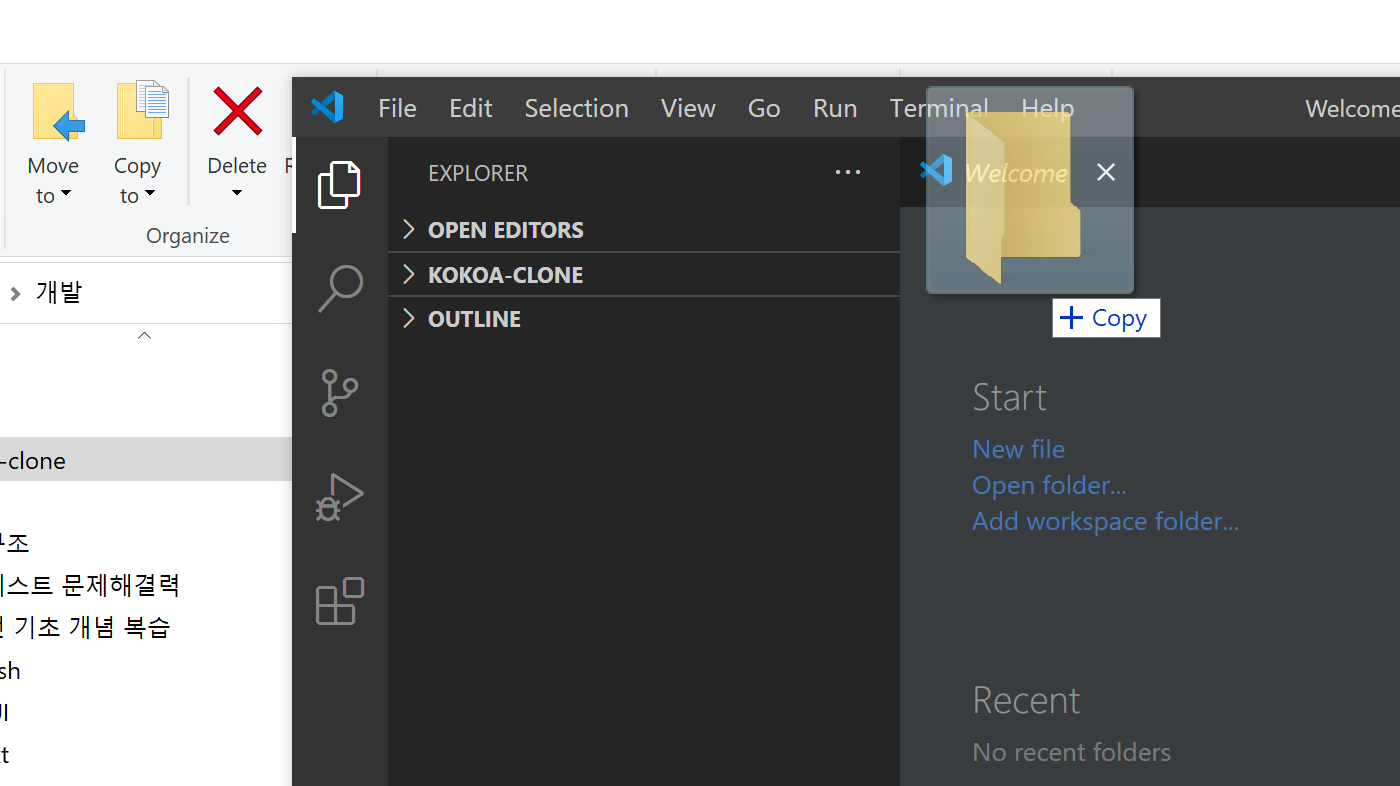Click the Copy to icon in File Explorer
The image size is (1400, 786).
(x=142, y=110)
